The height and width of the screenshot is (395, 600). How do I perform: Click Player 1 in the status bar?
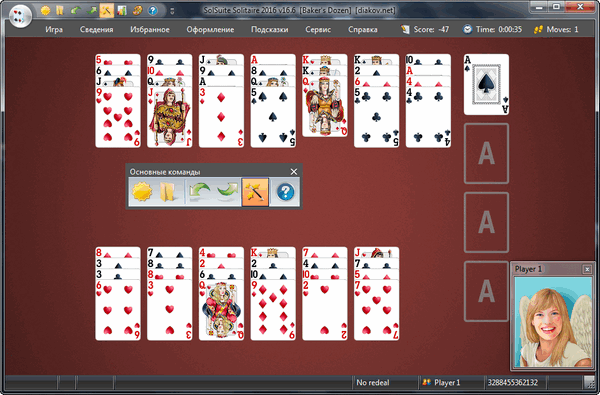coord(442,382)
